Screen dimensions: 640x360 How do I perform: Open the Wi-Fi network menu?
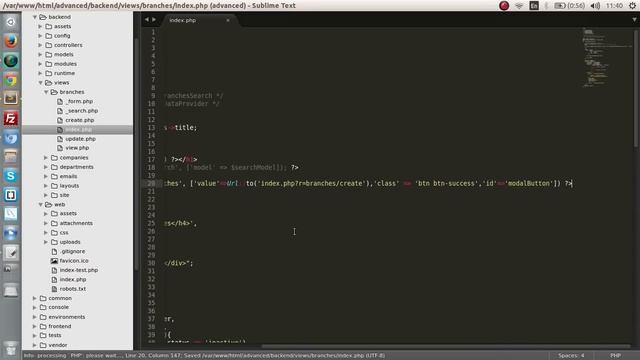519,6
